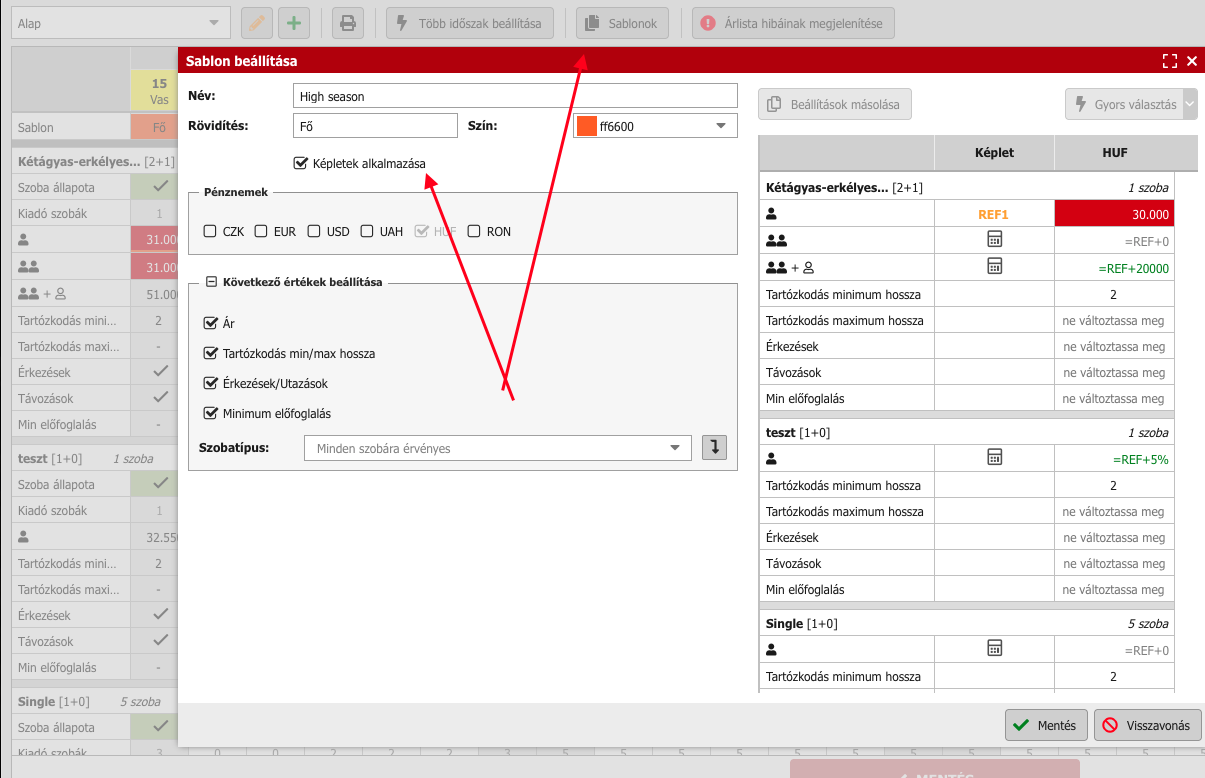Click the orange ff6600 color swatch
Image resolution: width=1205 pixels, height=778 pixels.
click(587, 126)
